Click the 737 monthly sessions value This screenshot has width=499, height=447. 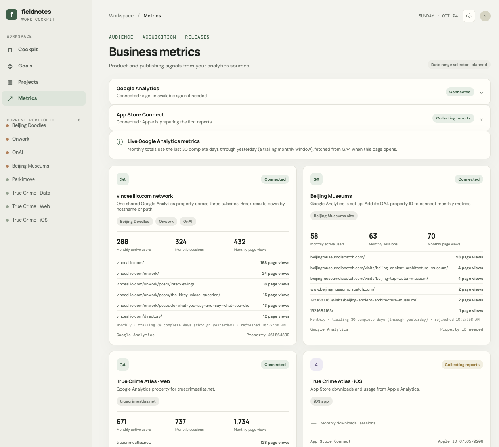coord(181,421)
